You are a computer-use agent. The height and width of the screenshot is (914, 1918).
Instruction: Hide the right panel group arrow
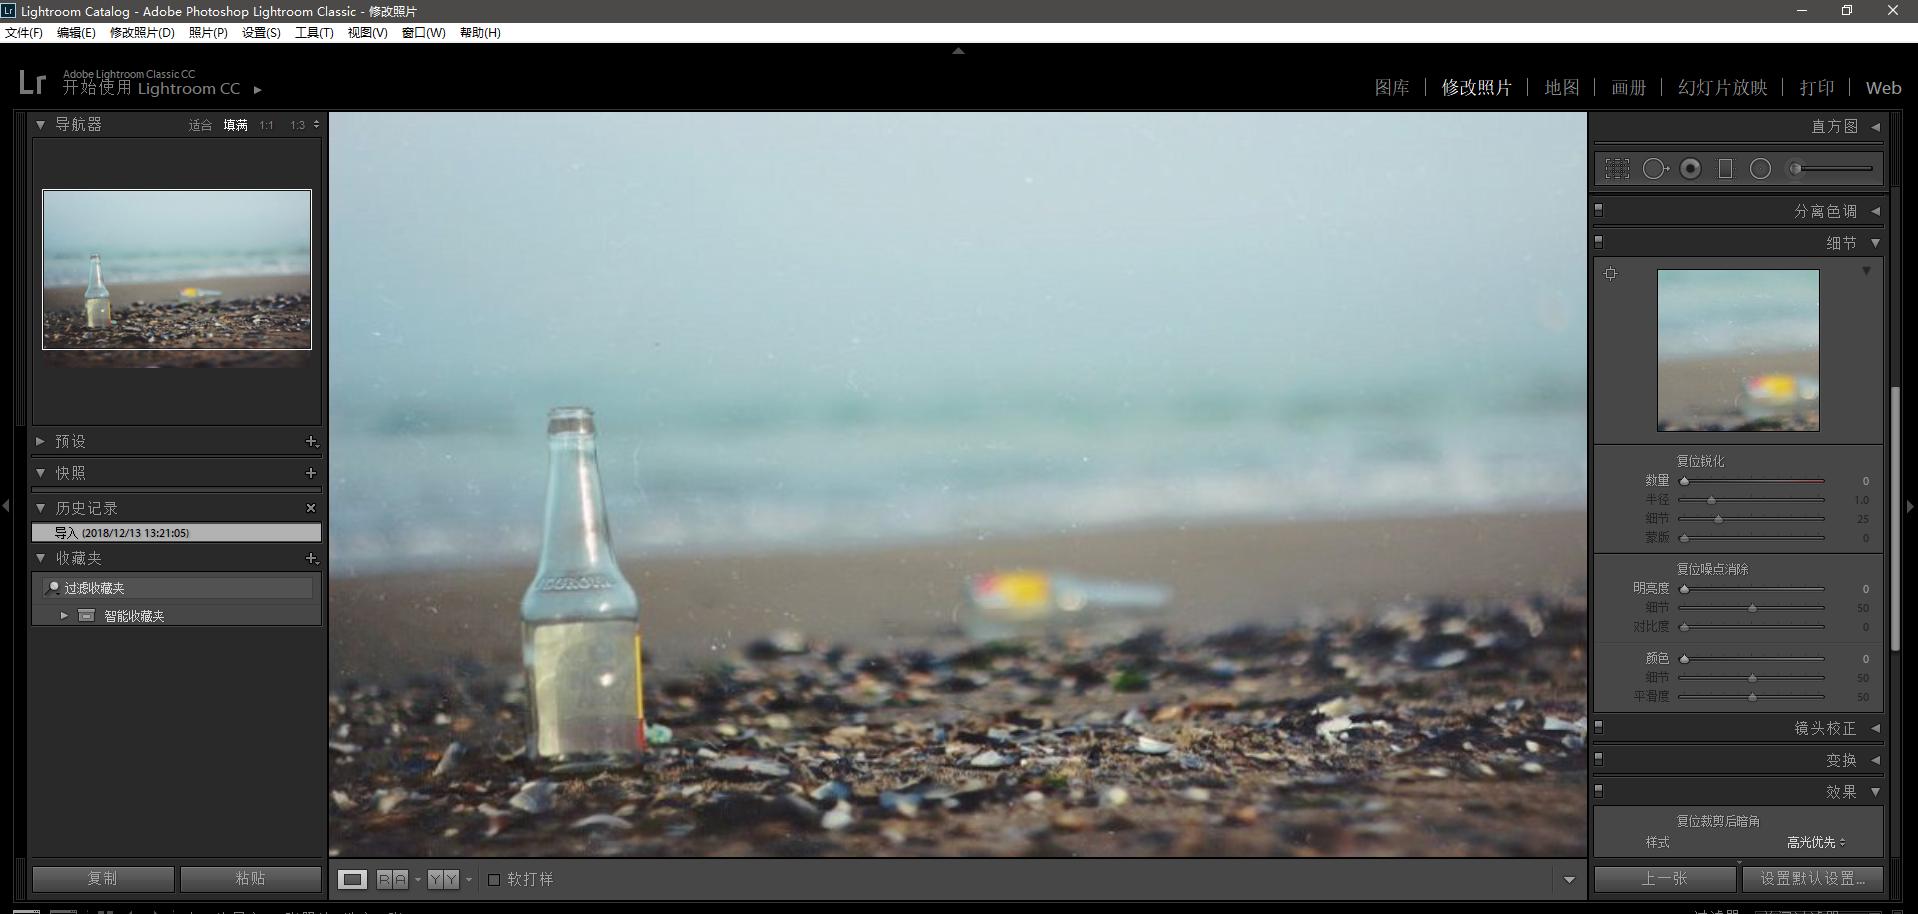(1911, 506)
